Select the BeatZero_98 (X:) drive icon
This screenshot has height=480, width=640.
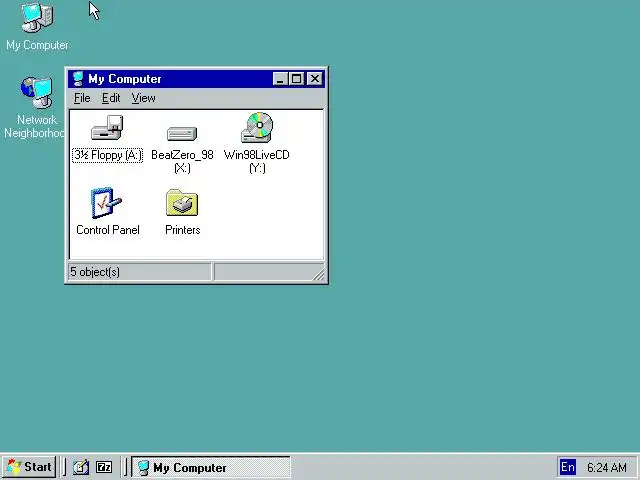pyautogui.click(x=182, y=133)
